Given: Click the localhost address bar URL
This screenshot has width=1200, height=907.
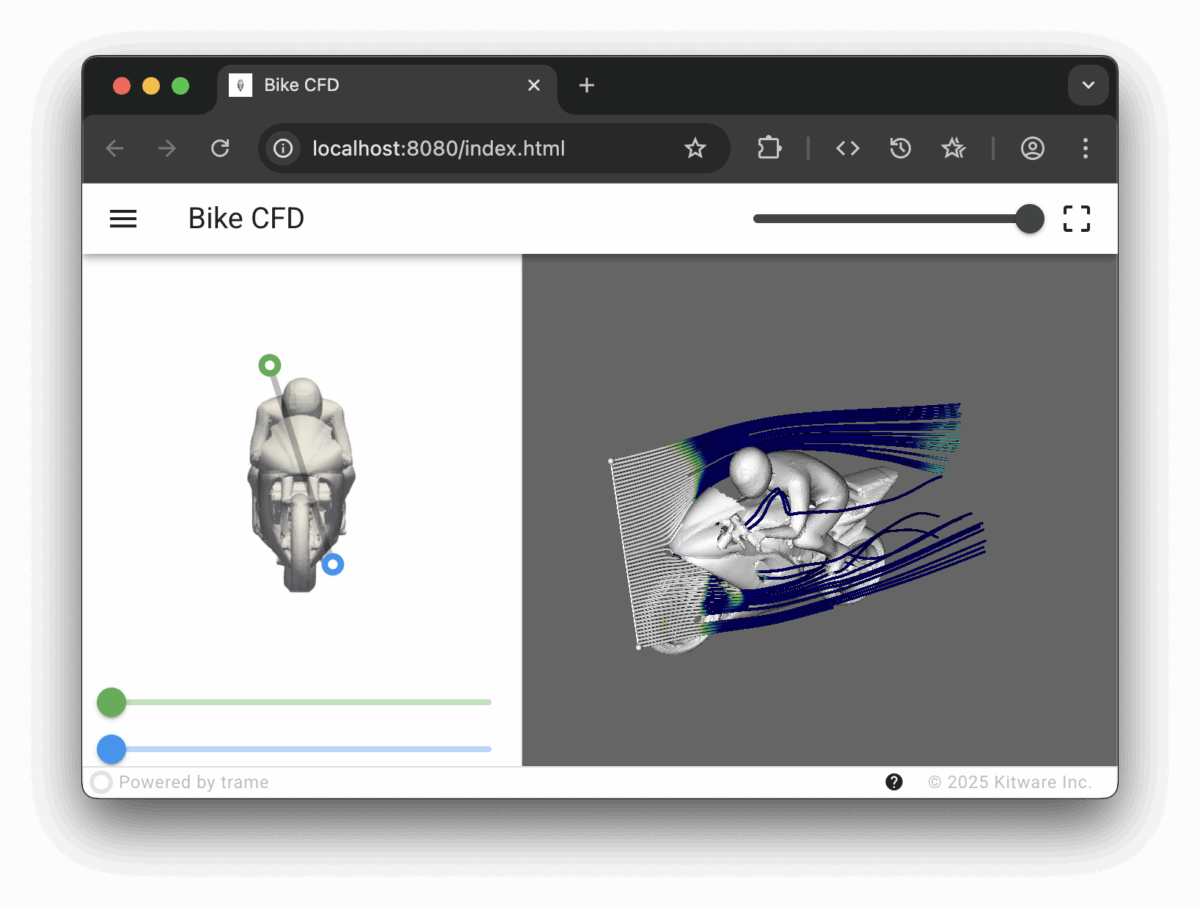Looking at the screenshot, I should (x=440, y=149).
